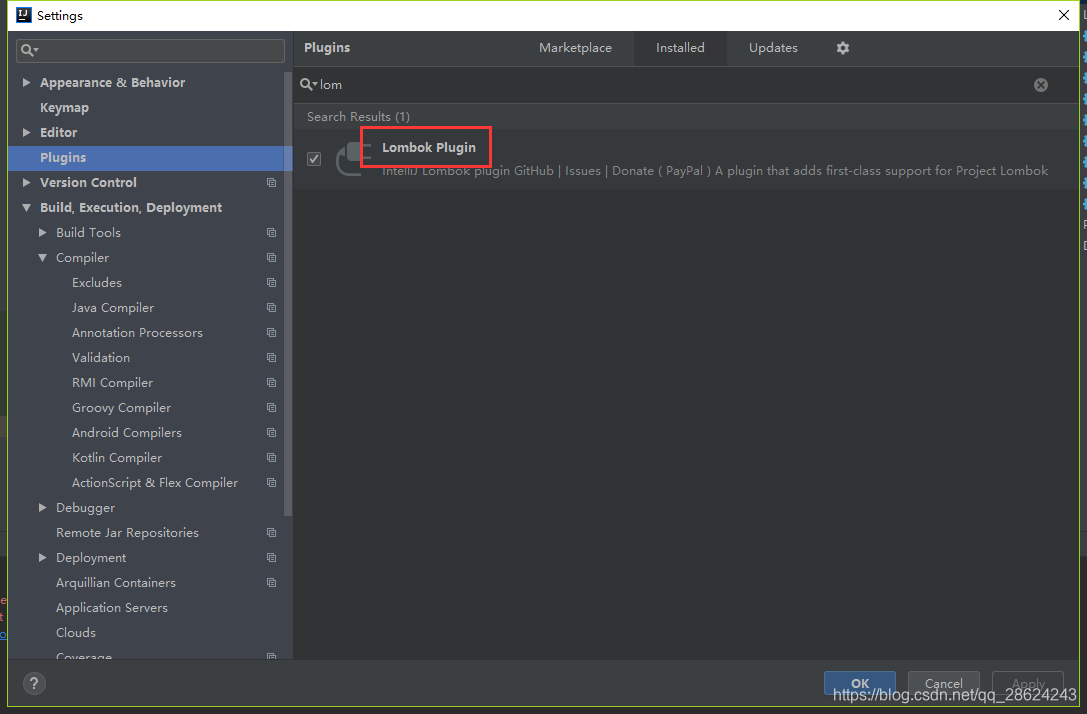Expand the Editor section arrow
The image size is (1087, 714).
[x=26, y=132]
